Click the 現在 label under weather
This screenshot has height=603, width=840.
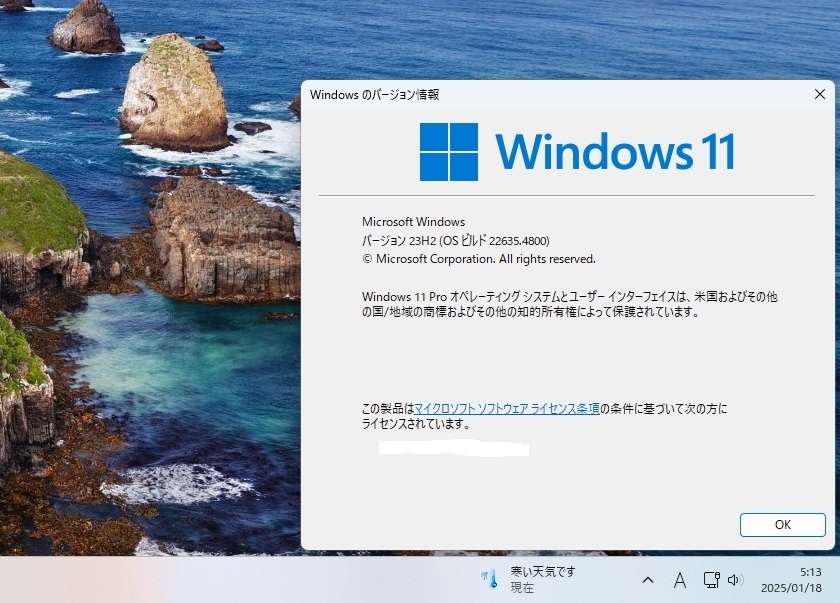click(x=522, y=587)
